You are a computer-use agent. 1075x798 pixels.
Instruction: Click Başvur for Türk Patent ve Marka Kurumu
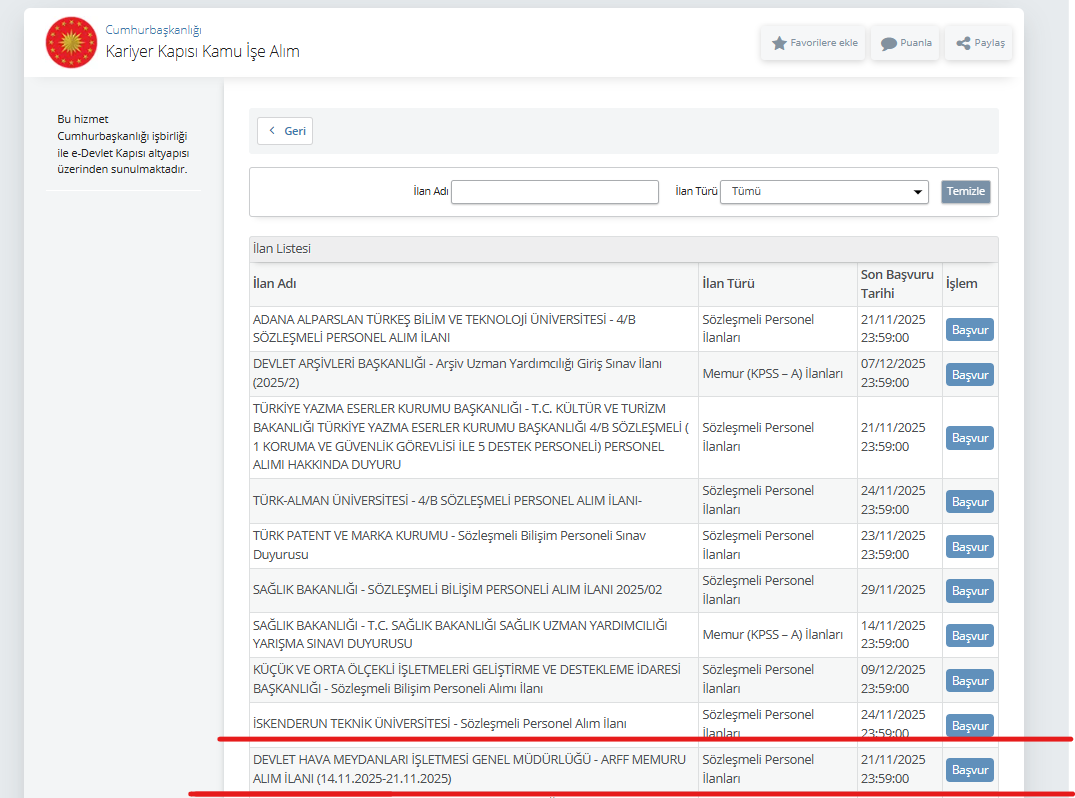[969, 547]
